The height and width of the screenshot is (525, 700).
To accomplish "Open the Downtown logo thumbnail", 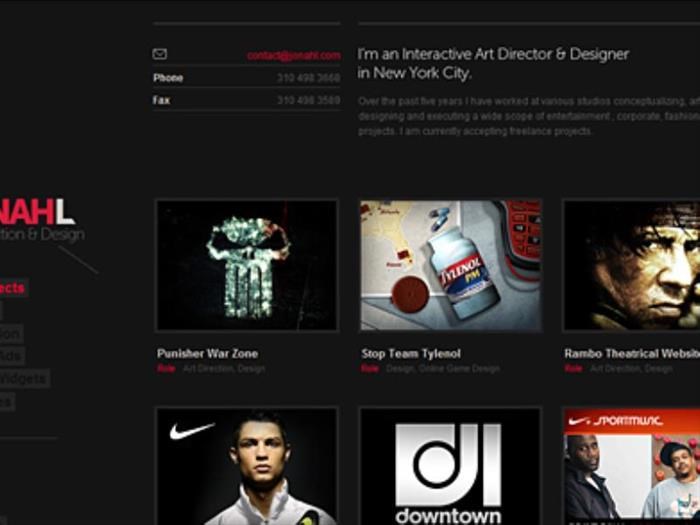I will click(450, 466).
